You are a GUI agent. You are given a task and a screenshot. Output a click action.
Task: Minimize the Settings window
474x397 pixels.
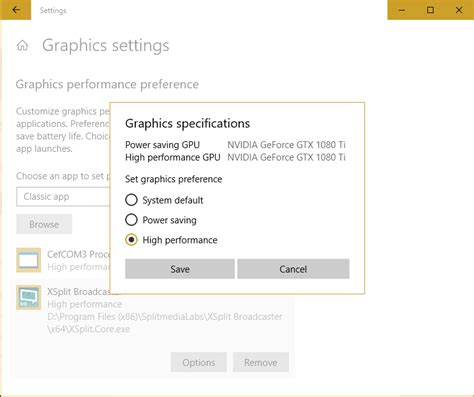point(402,10)
